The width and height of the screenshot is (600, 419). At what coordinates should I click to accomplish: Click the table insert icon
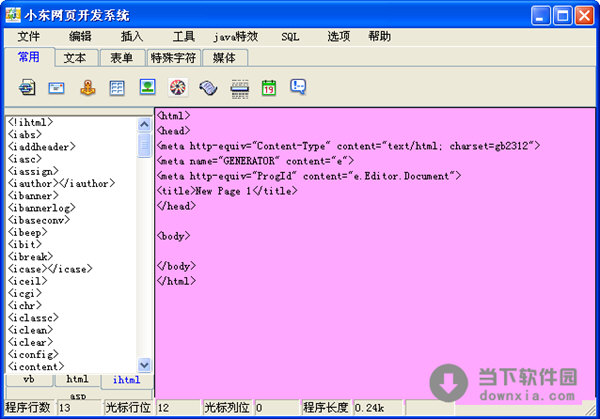coord(117,88)
